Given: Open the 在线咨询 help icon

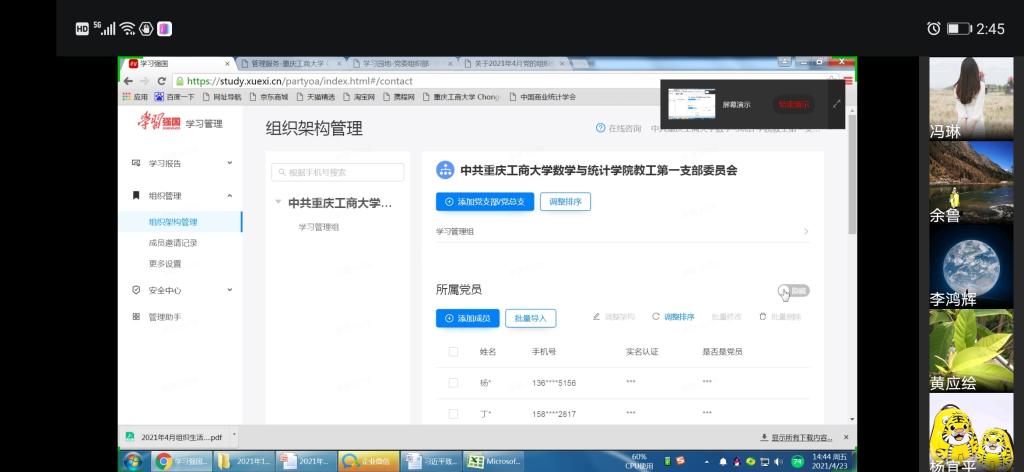Looking at the screenshot, I should (601, 128).
